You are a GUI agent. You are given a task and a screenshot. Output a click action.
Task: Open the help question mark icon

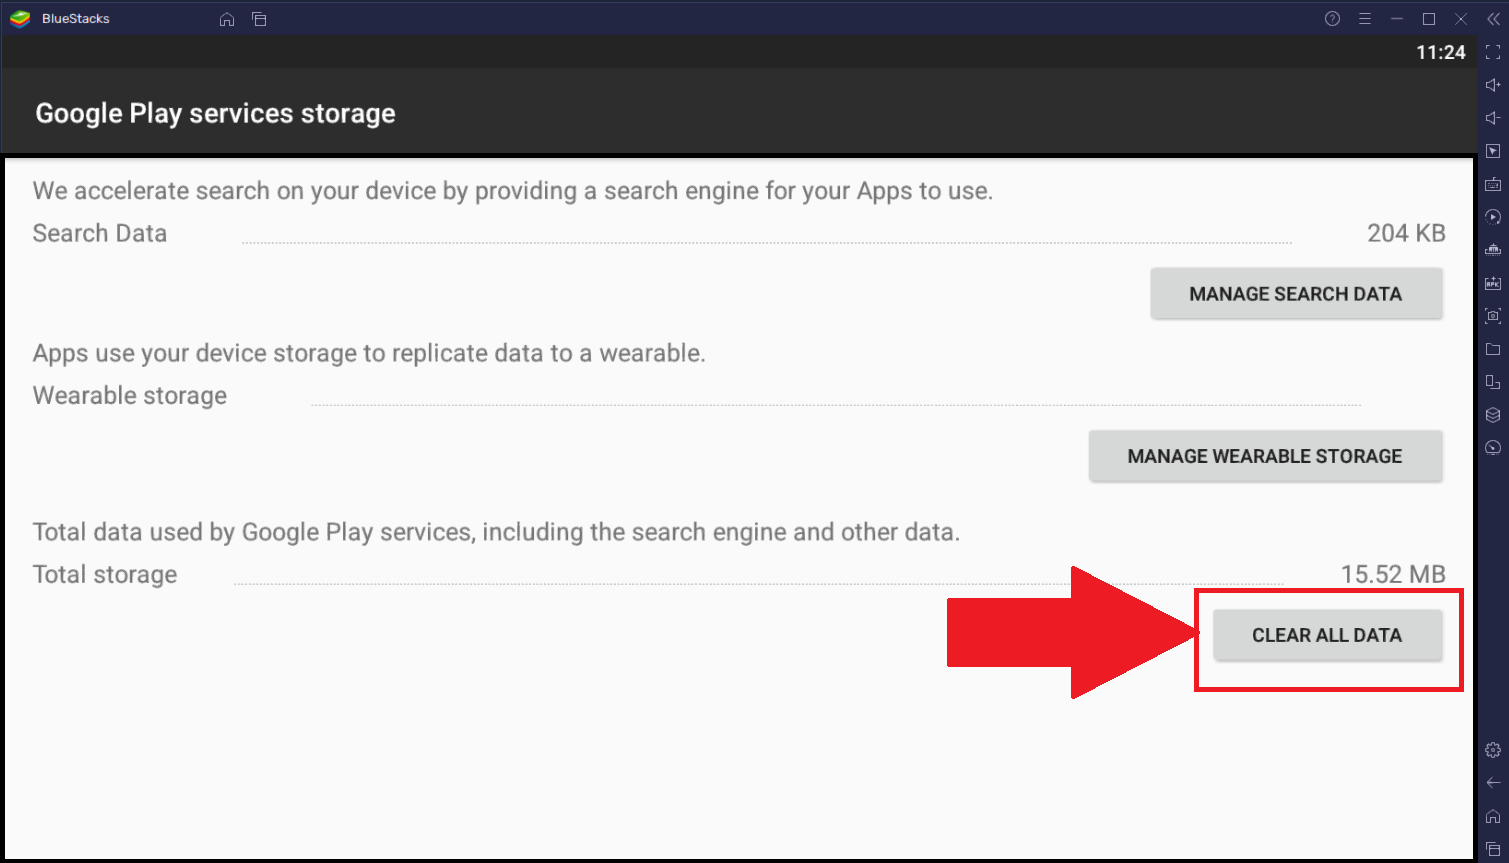1332,19
